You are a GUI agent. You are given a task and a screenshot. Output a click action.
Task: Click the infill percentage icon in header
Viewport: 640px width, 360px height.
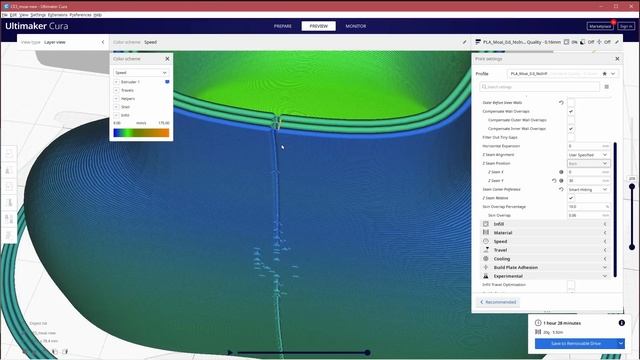coord(566,42)
